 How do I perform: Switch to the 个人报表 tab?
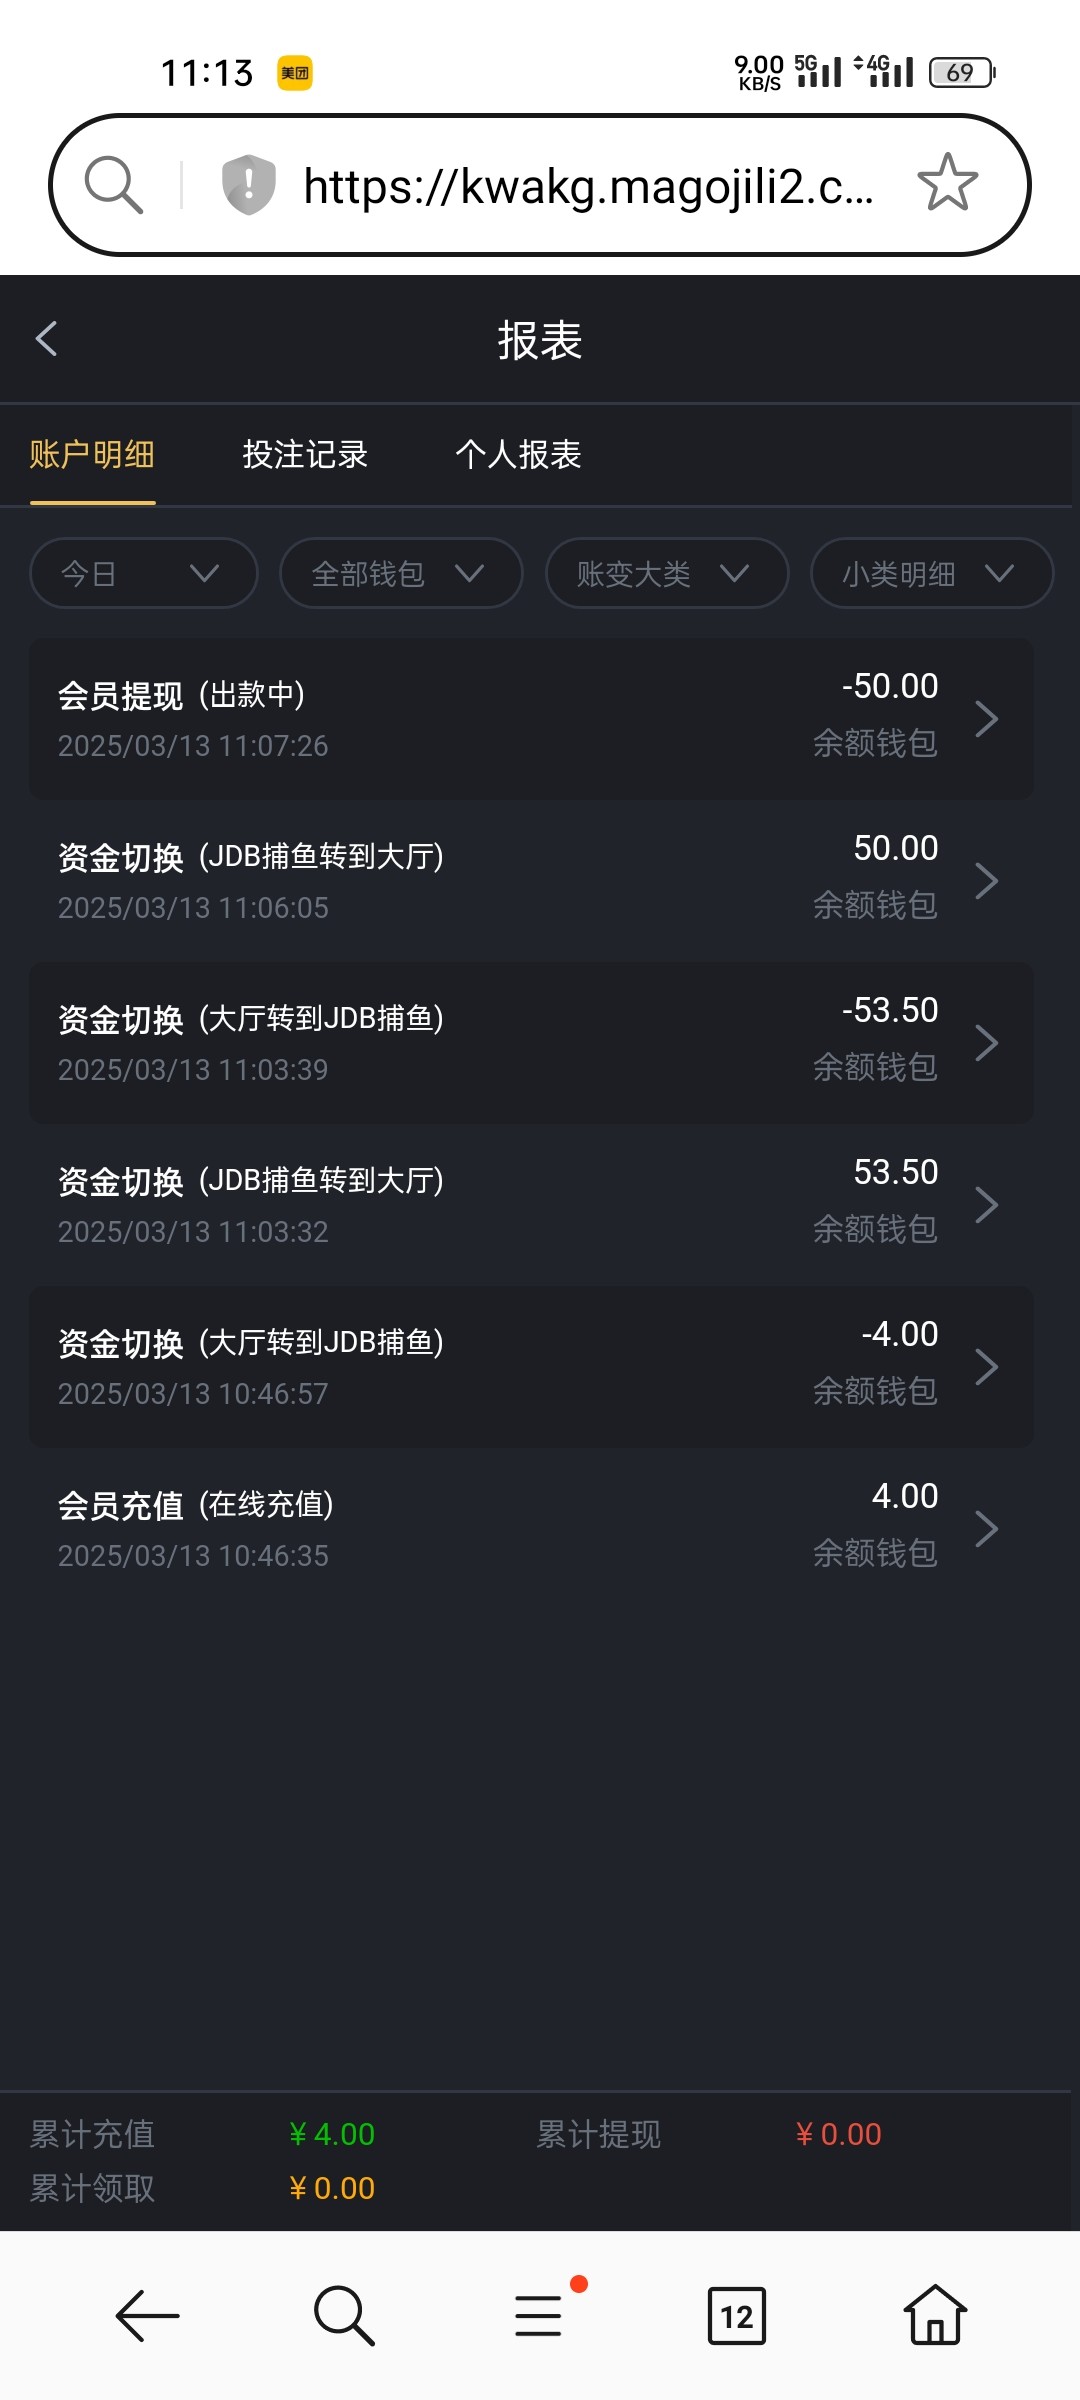click(518, 455)
